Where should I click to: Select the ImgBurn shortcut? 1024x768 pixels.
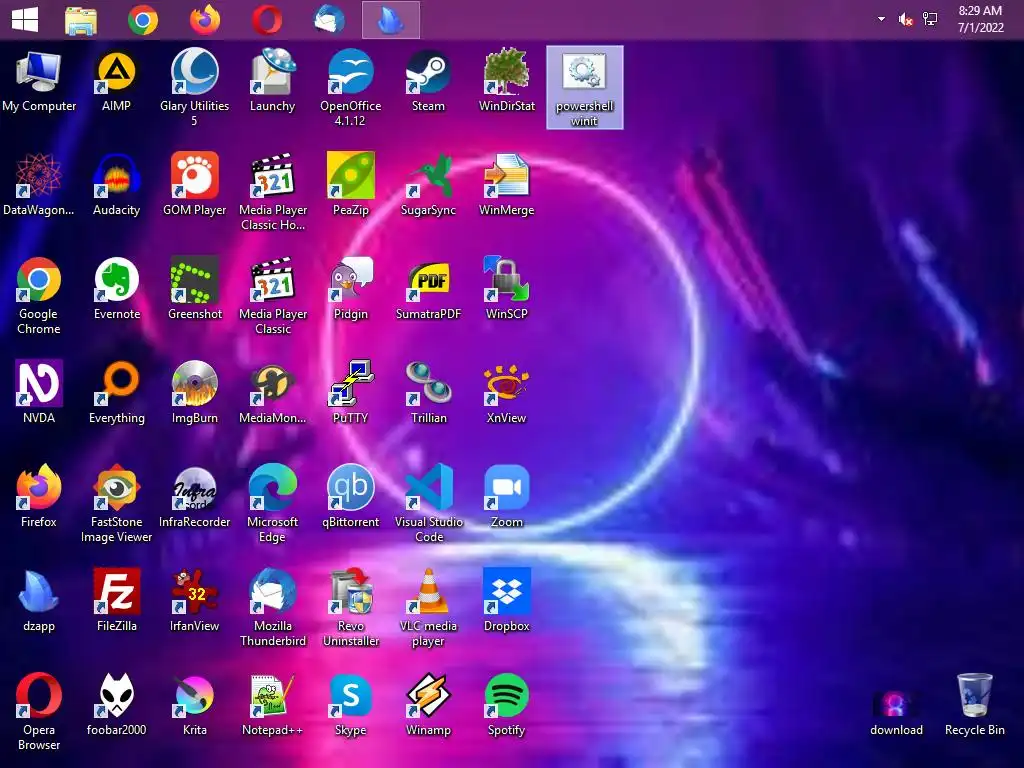(x=195, y=392)
